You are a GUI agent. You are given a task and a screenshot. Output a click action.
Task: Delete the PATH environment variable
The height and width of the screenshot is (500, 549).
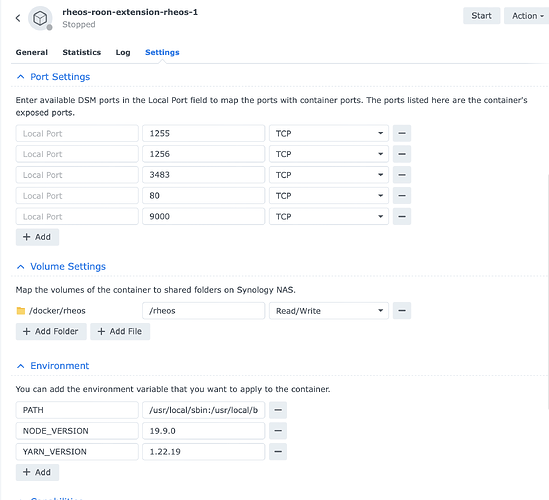(278, 410)
